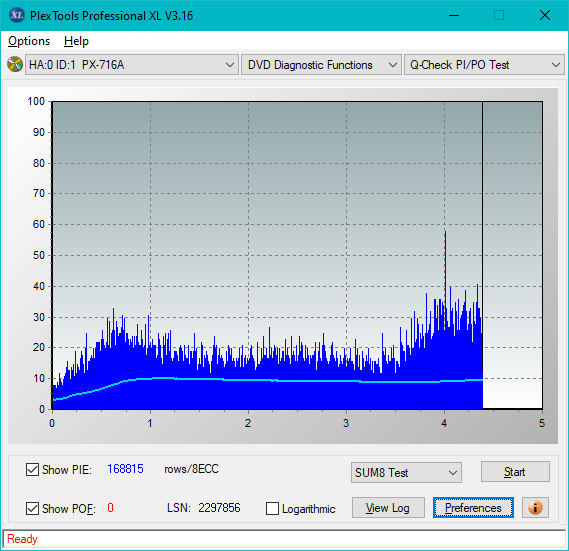The image size is (569, 551).
Task: Click the PlexTools XL logo in title bar
Action: pyautogui.click(x=17, y=15)
